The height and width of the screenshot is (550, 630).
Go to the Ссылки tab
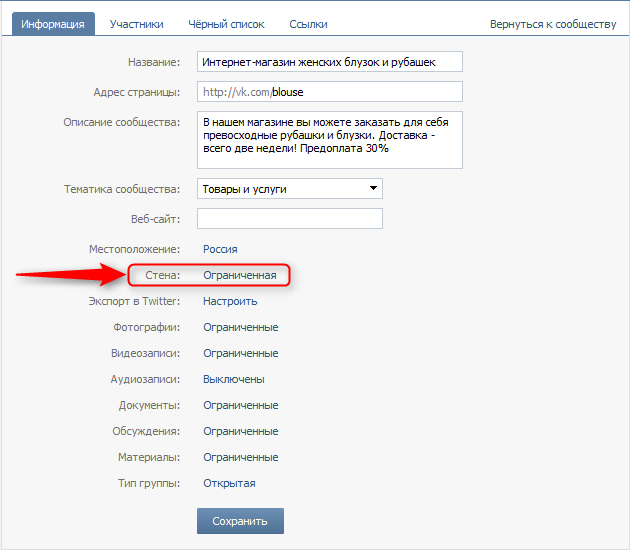coord(308,24)
